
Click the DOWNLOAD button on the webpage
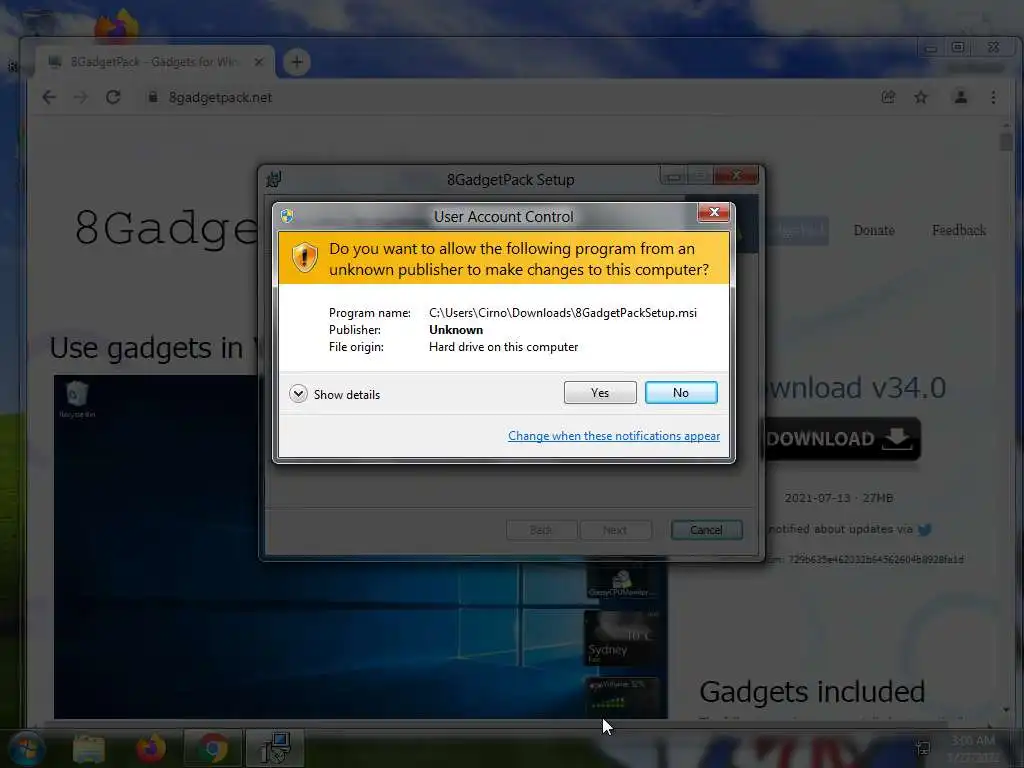coord(840,439)
